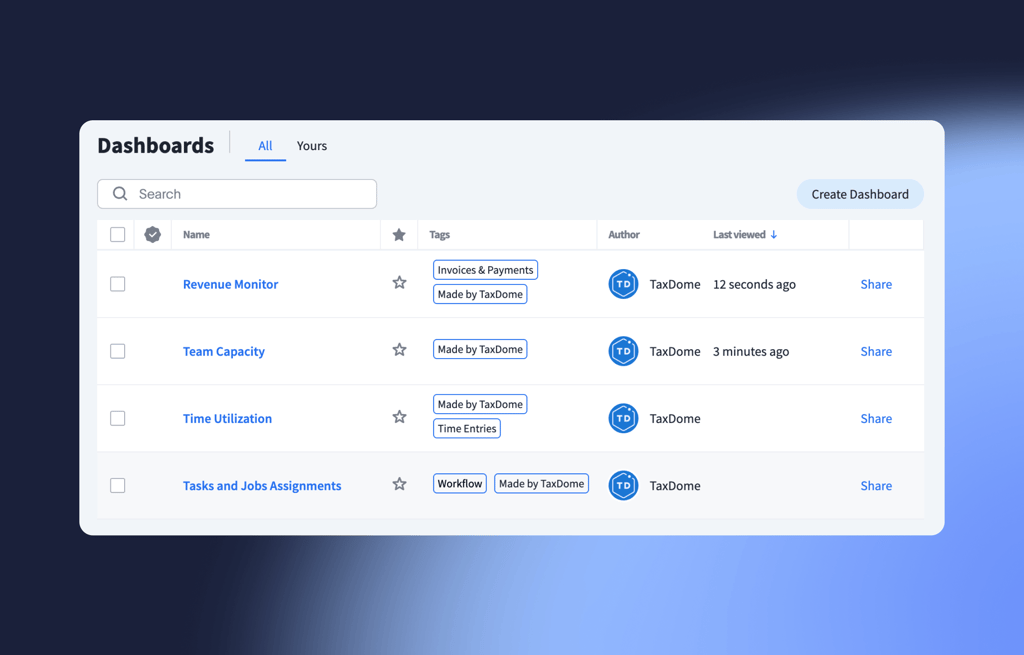Mark Time Utilization as favorite
Image resolution: width=1024 pixels, height=655 pixels.
click(x=399, y=417)
